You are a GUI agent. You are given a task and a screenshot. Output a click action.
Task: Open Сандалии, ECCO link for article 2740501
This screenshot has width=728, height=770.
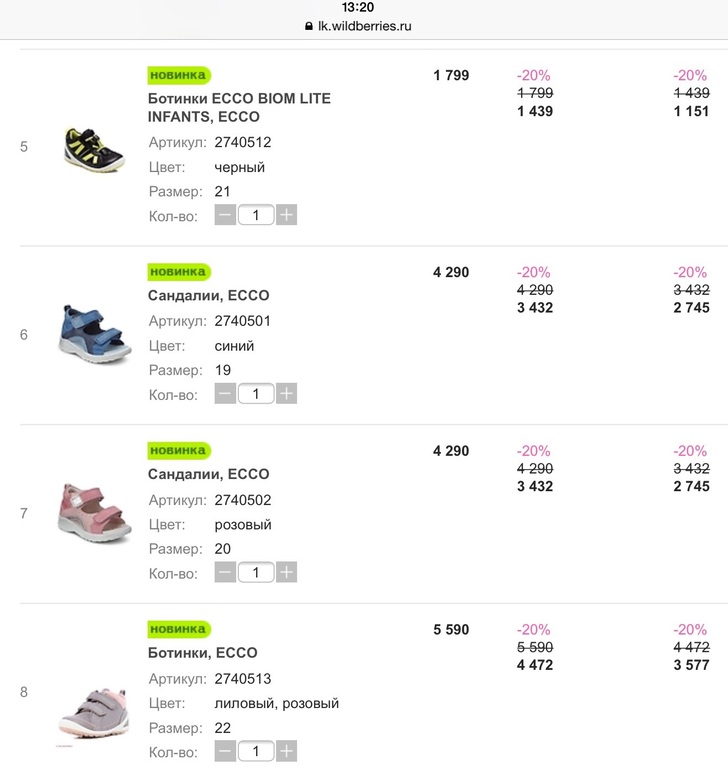click(208, 296)
